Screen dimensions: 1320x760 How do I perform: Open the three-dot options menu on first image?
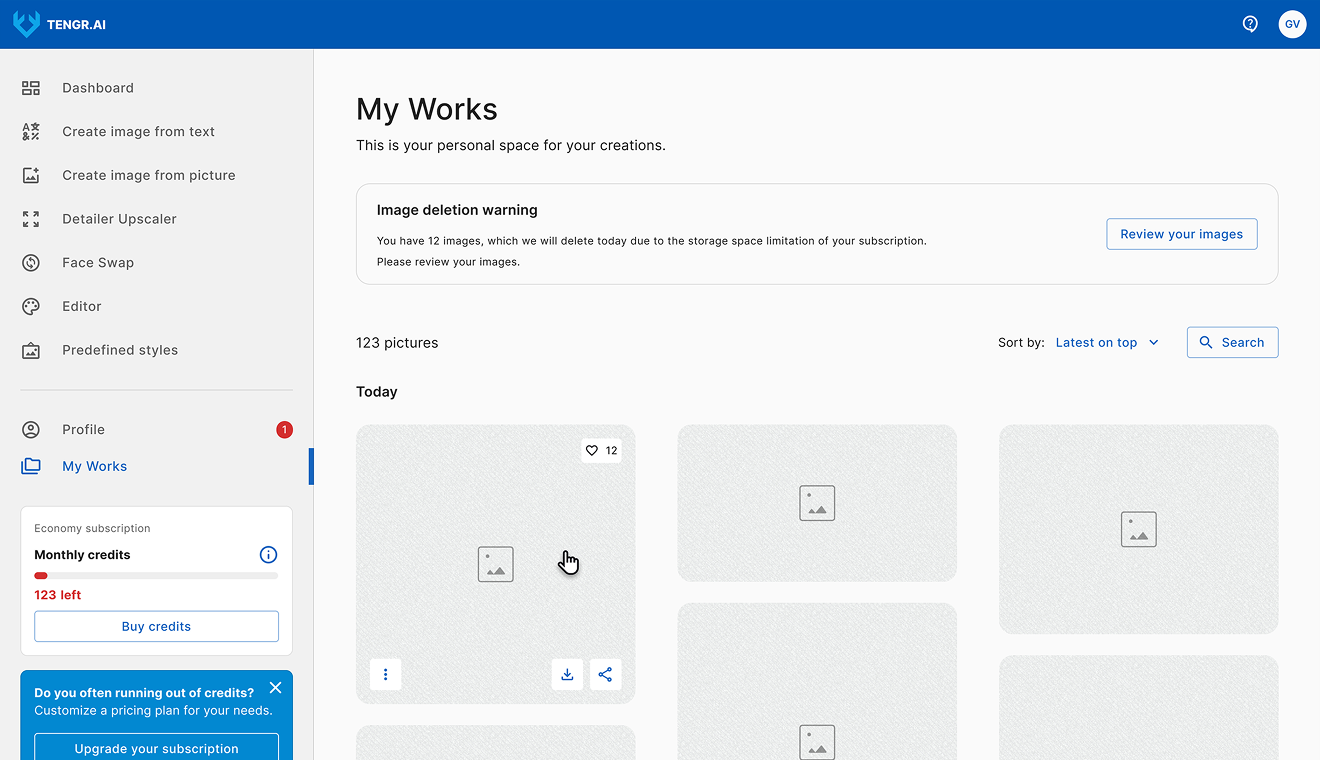tap(385, 674)
